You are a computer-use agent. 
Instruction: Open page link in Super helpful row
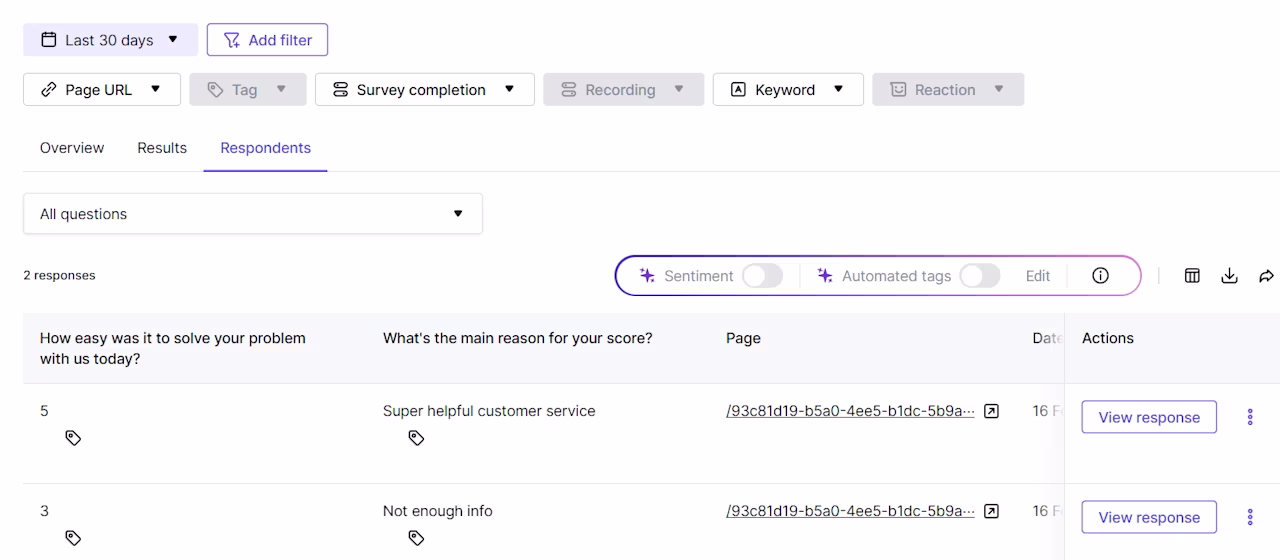(x=850, y=411)
